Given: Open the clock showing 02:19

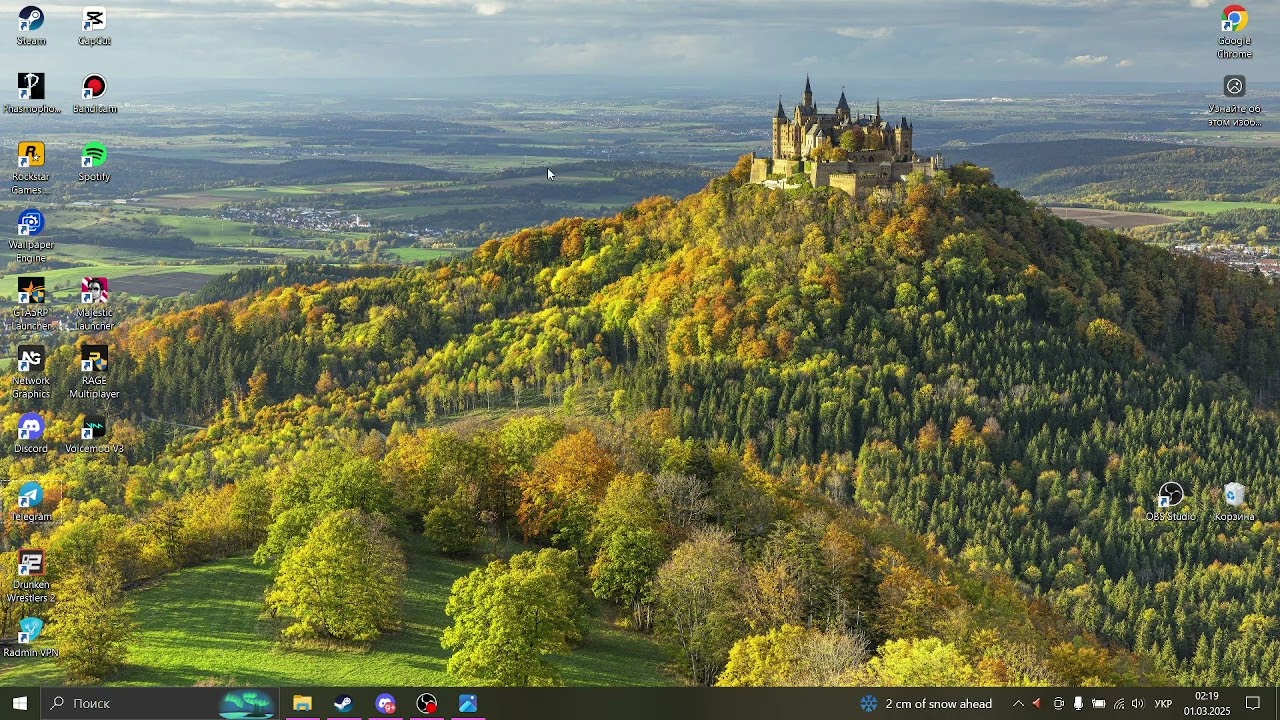Looking at the screenshot, I should (x=1207, y=703).
